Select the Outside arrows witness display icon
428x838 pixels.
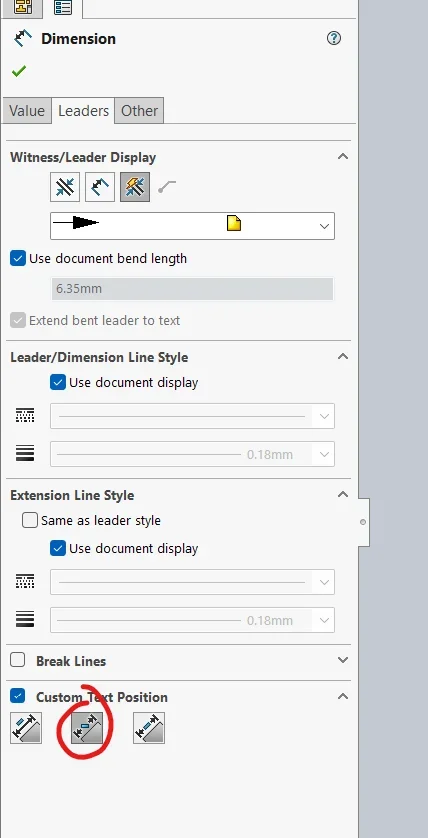tap(65, 187)
